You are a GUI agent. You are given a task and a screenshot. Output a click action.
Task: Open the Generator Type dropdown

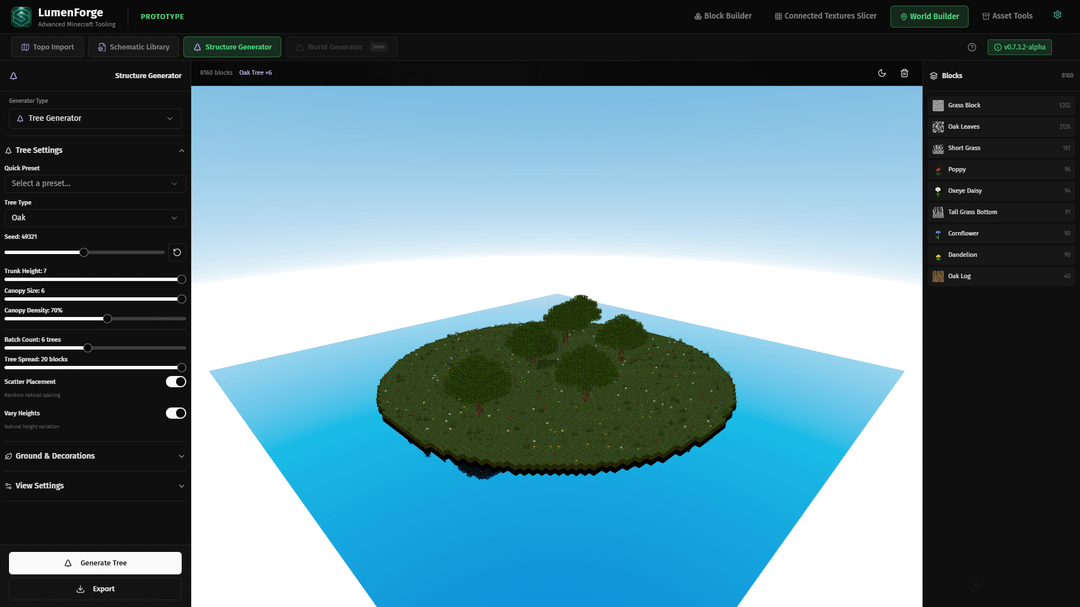coord(95,118)
